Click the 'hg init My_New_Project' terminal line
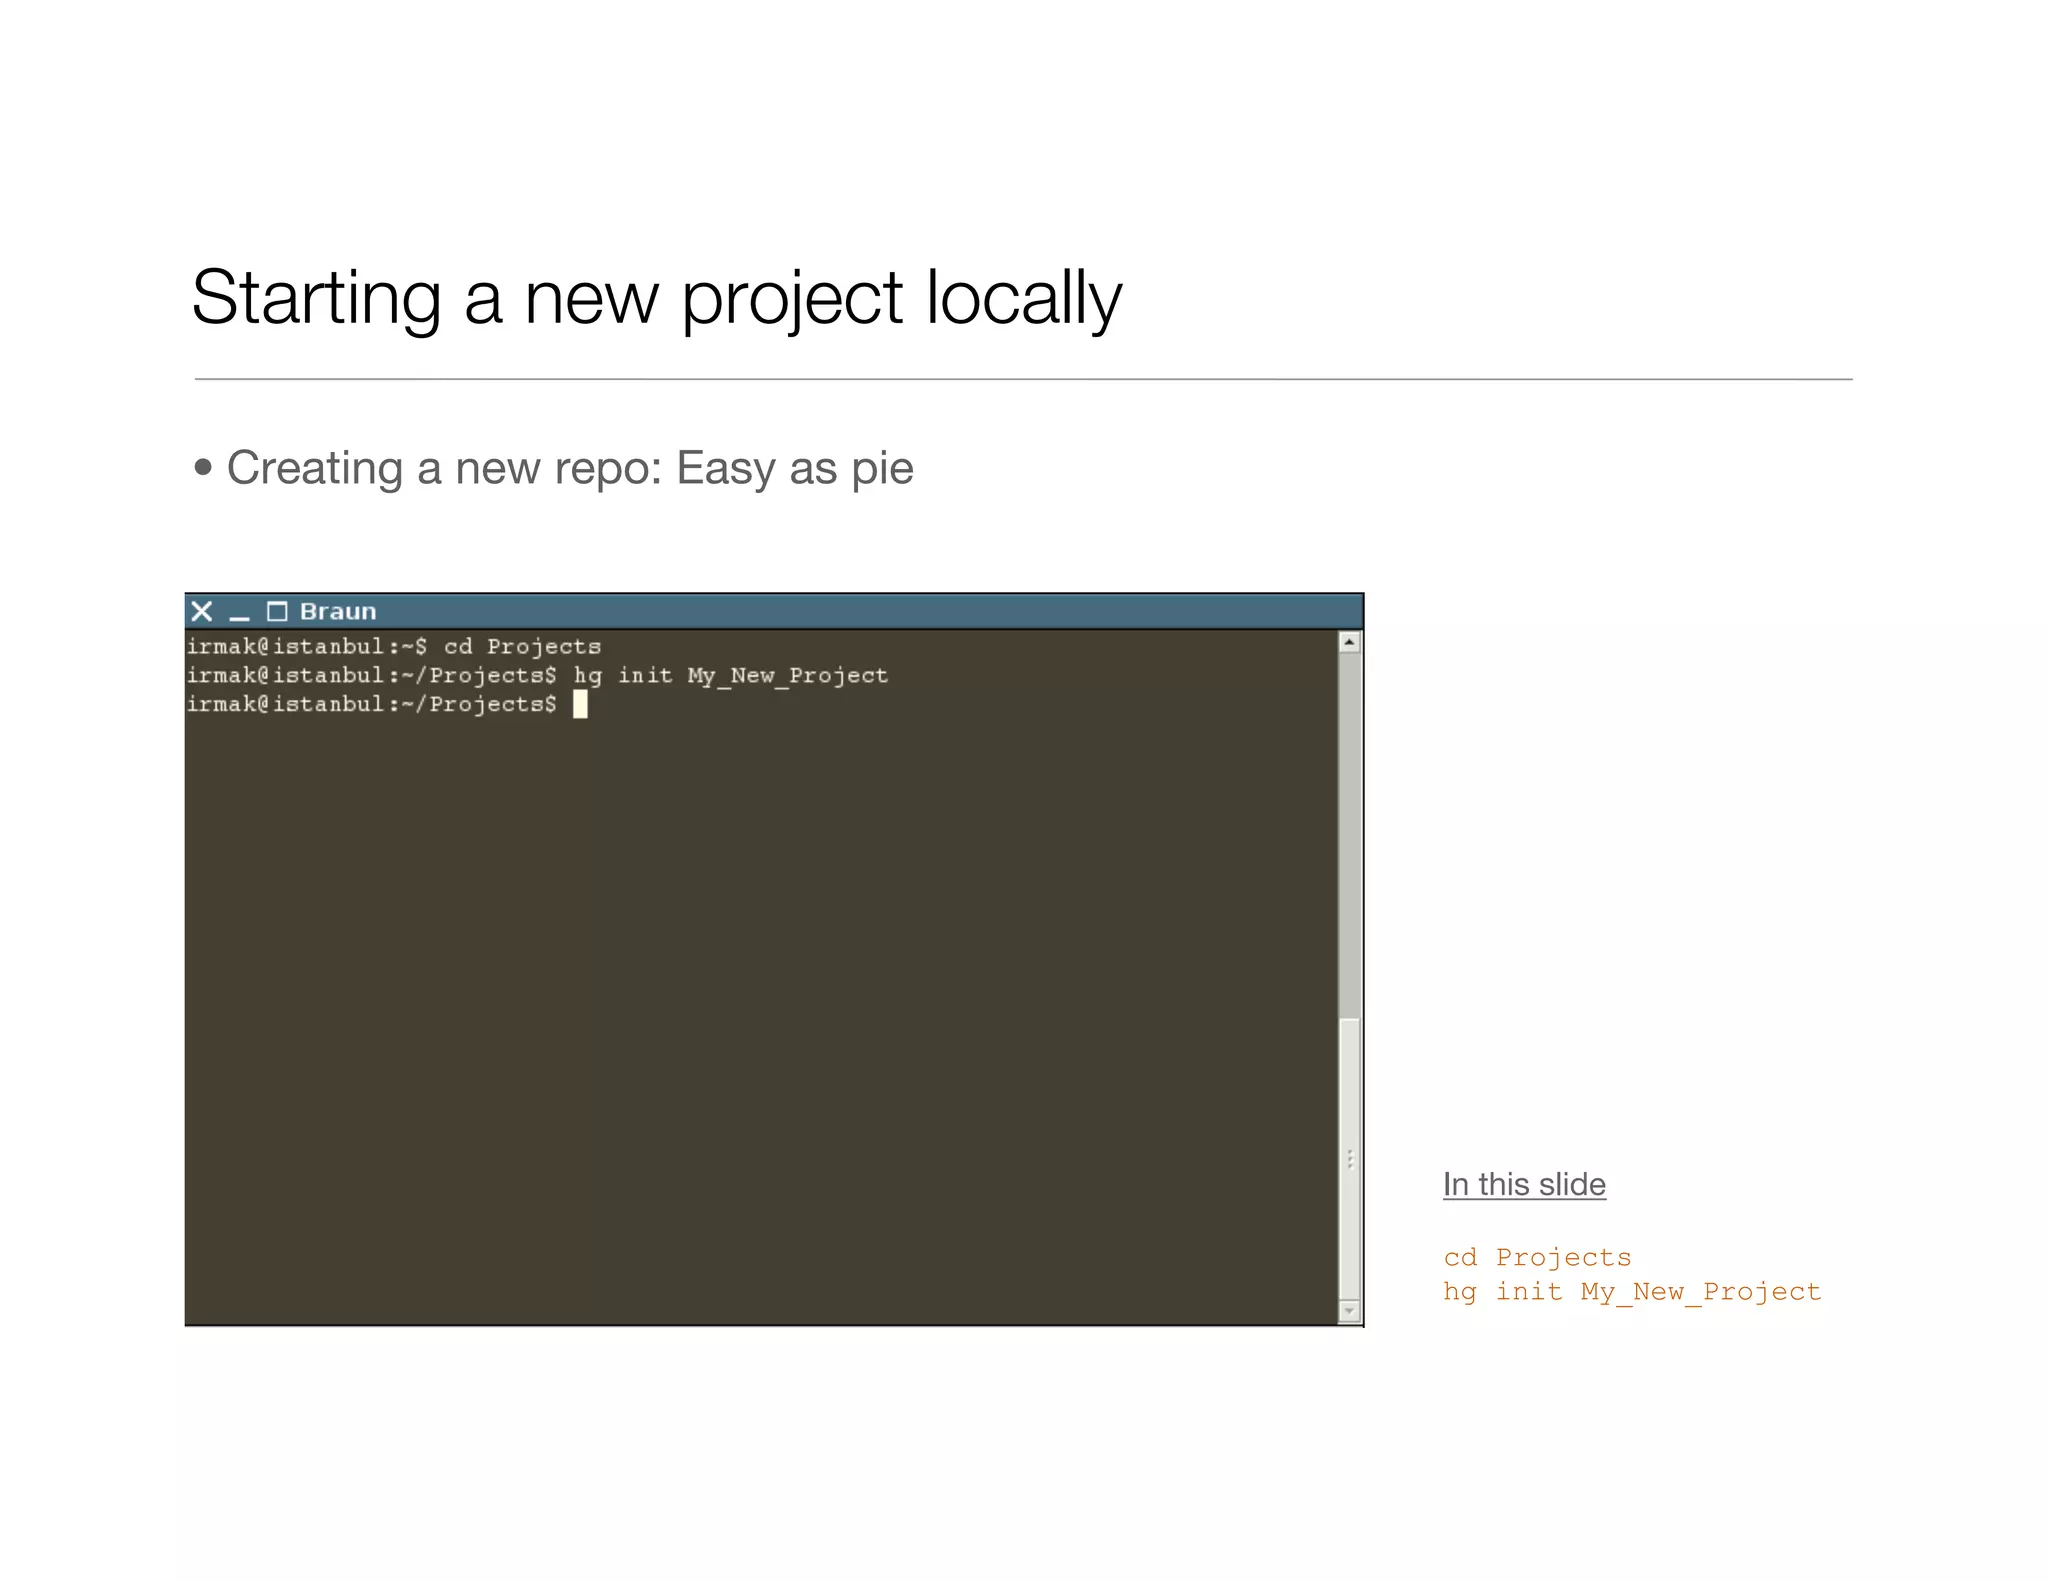The image size is (2048, 1582). 537,676
